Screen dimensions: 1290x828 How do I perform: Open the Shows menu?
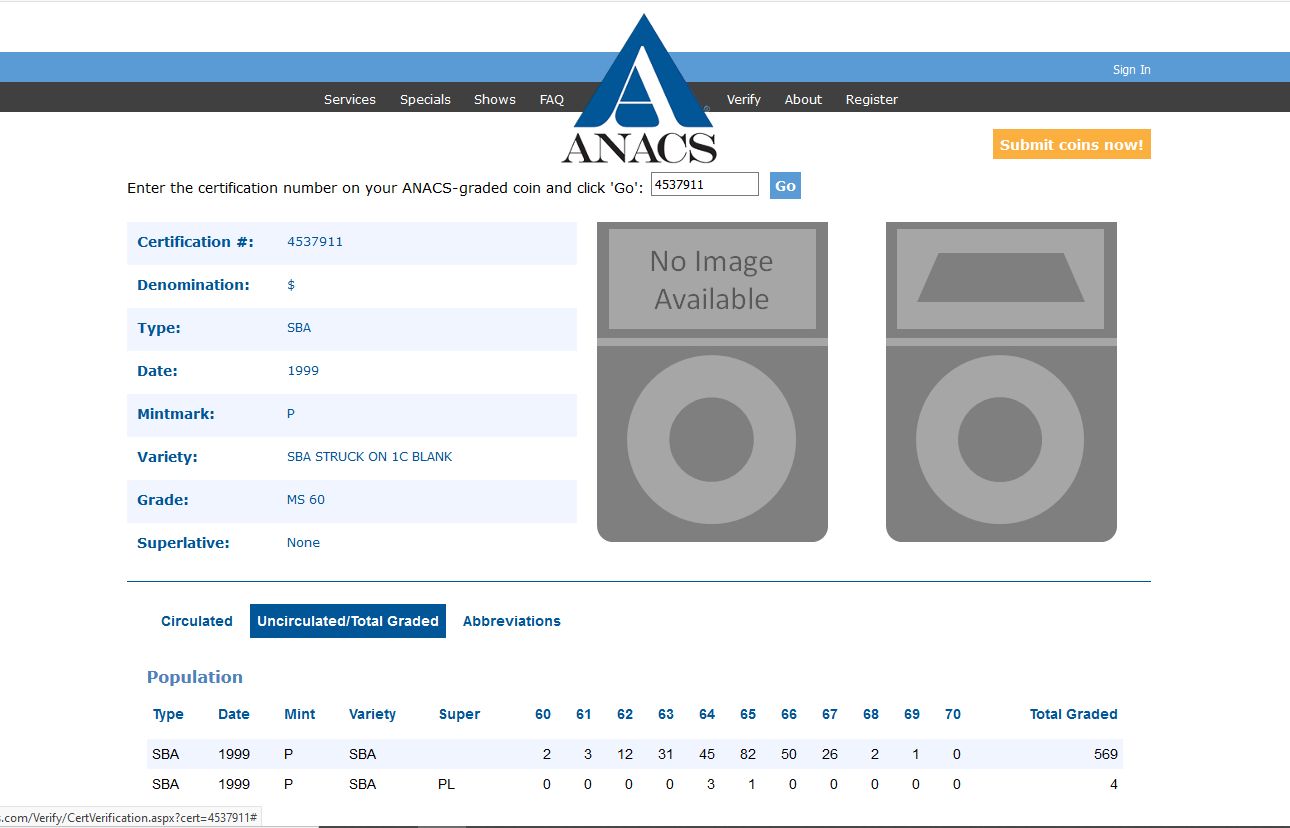495,99
